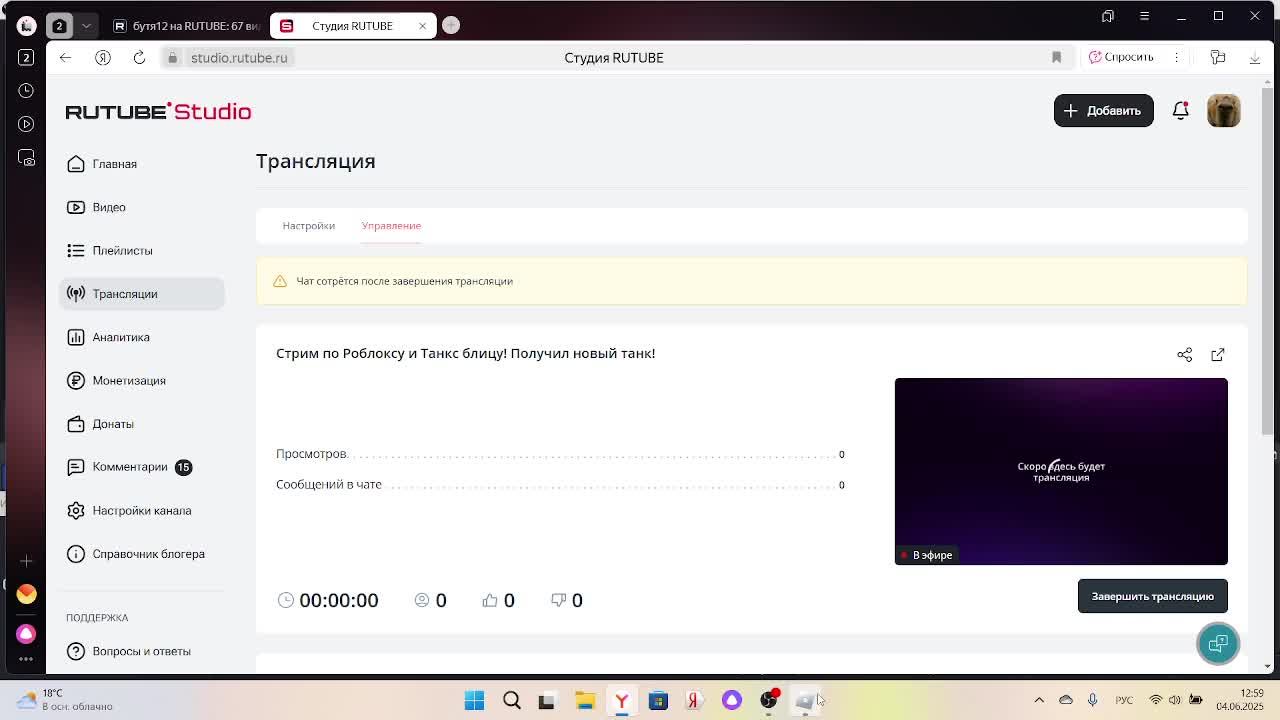Open Alice assistant in left browser panel
Screen dimensions: 1280x720
click(26, 634)
